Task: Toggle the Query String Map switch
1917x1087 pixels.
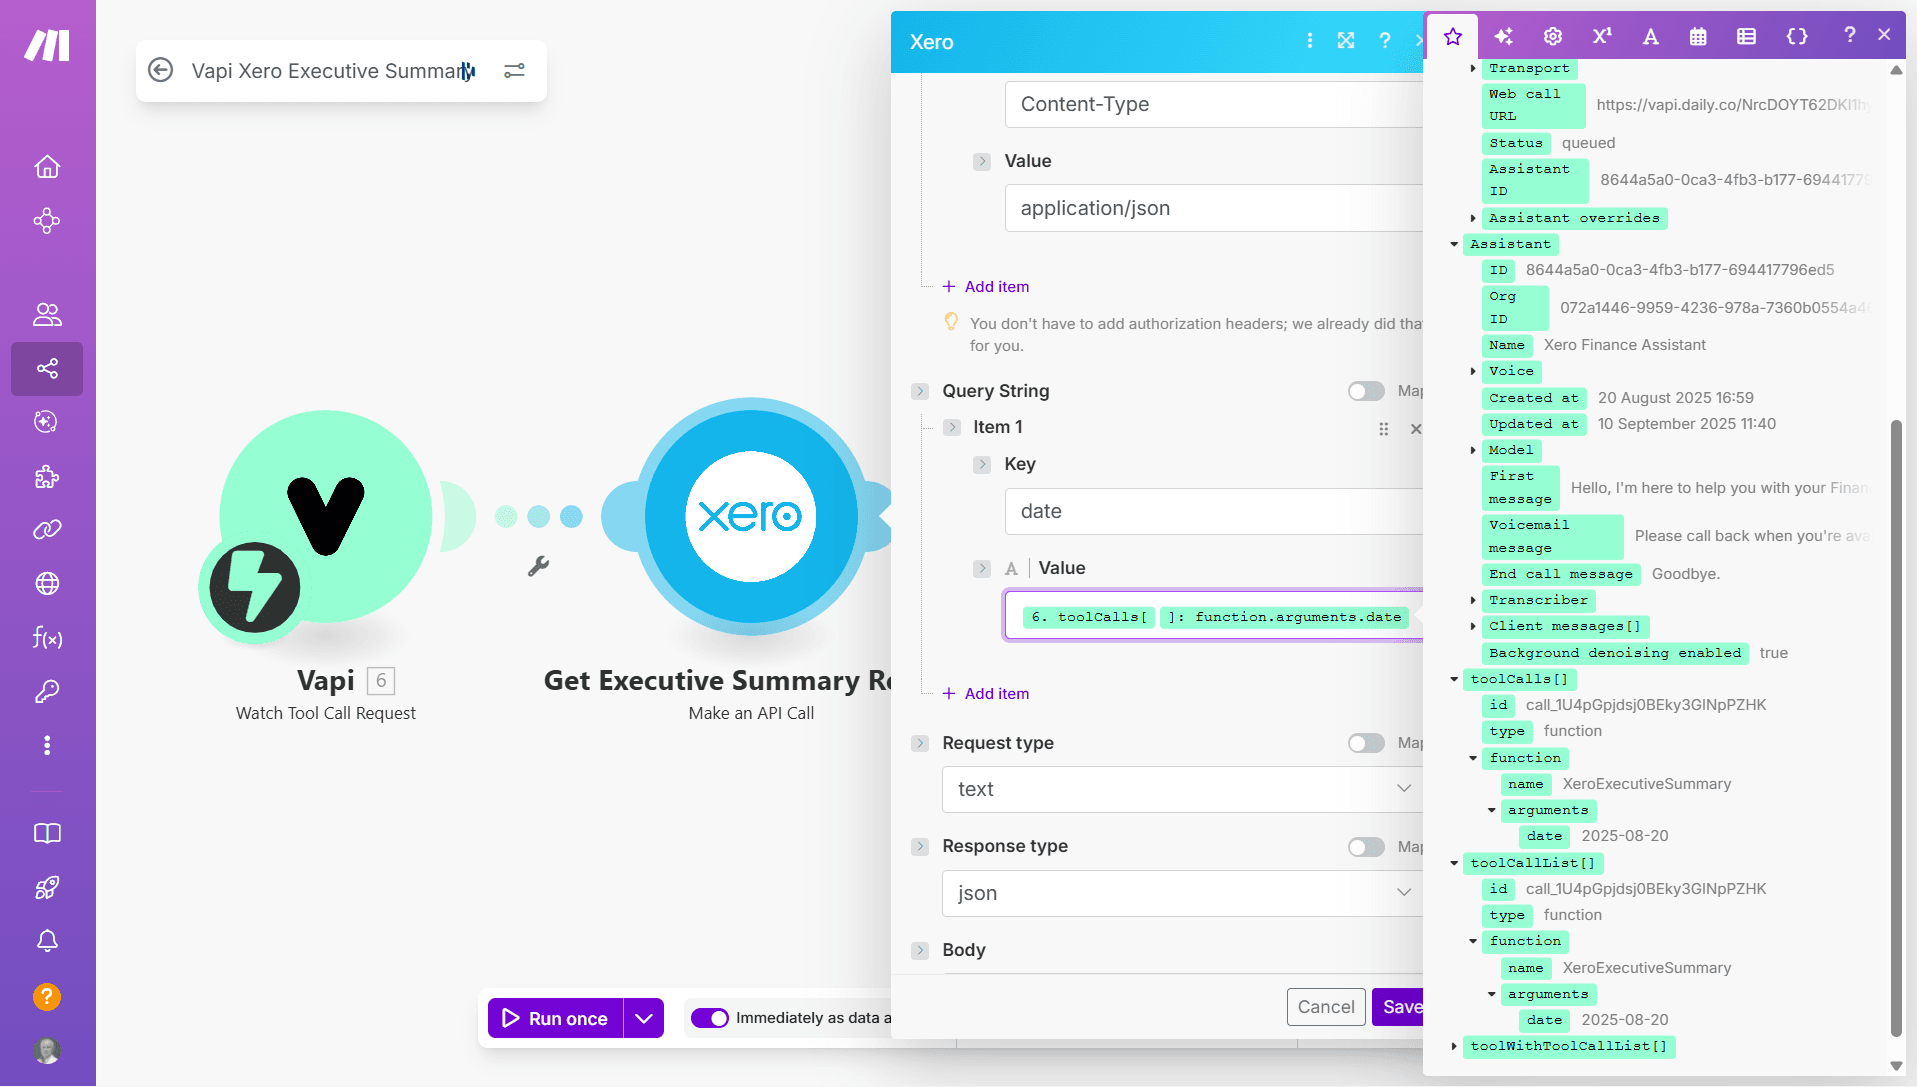Action: (1366, 391)
